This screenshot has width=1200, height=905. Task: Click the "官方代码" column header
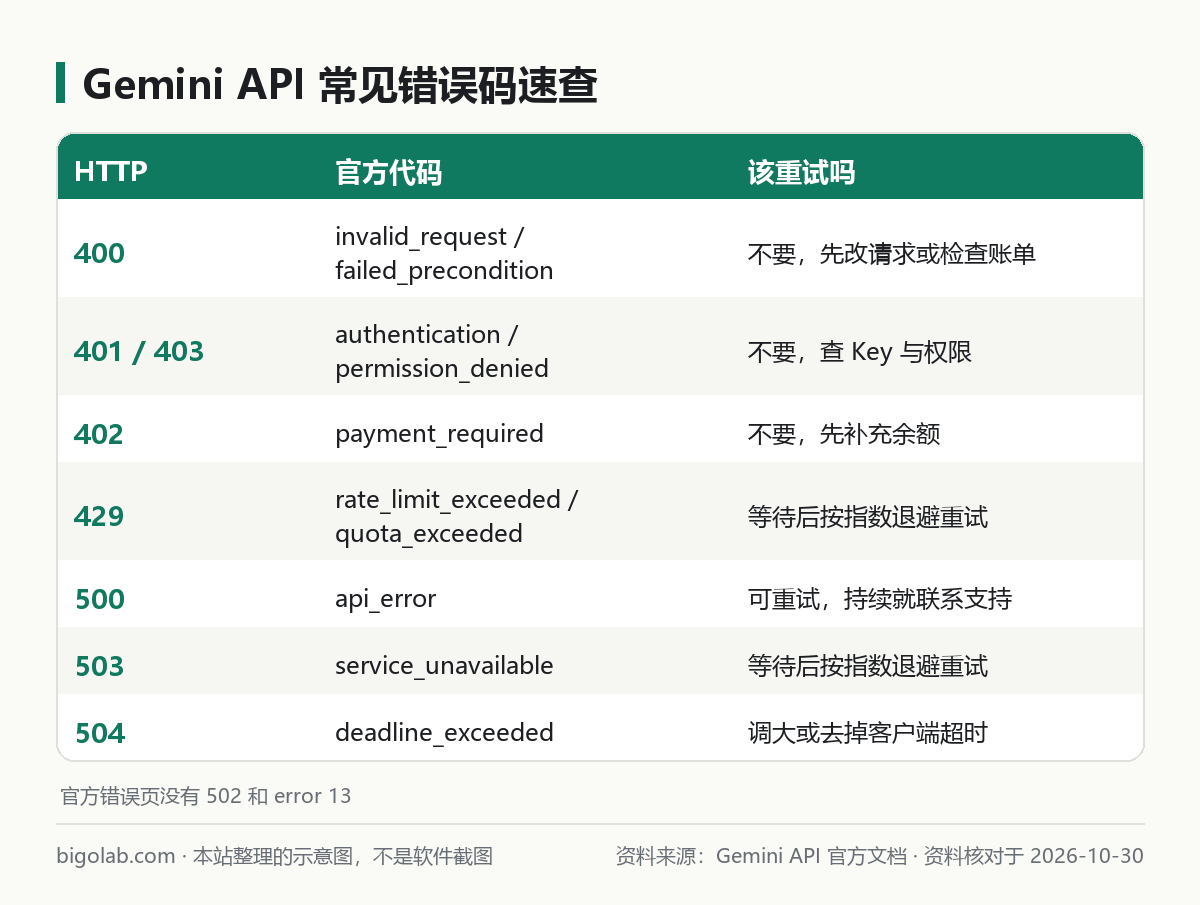click(388, 172)
